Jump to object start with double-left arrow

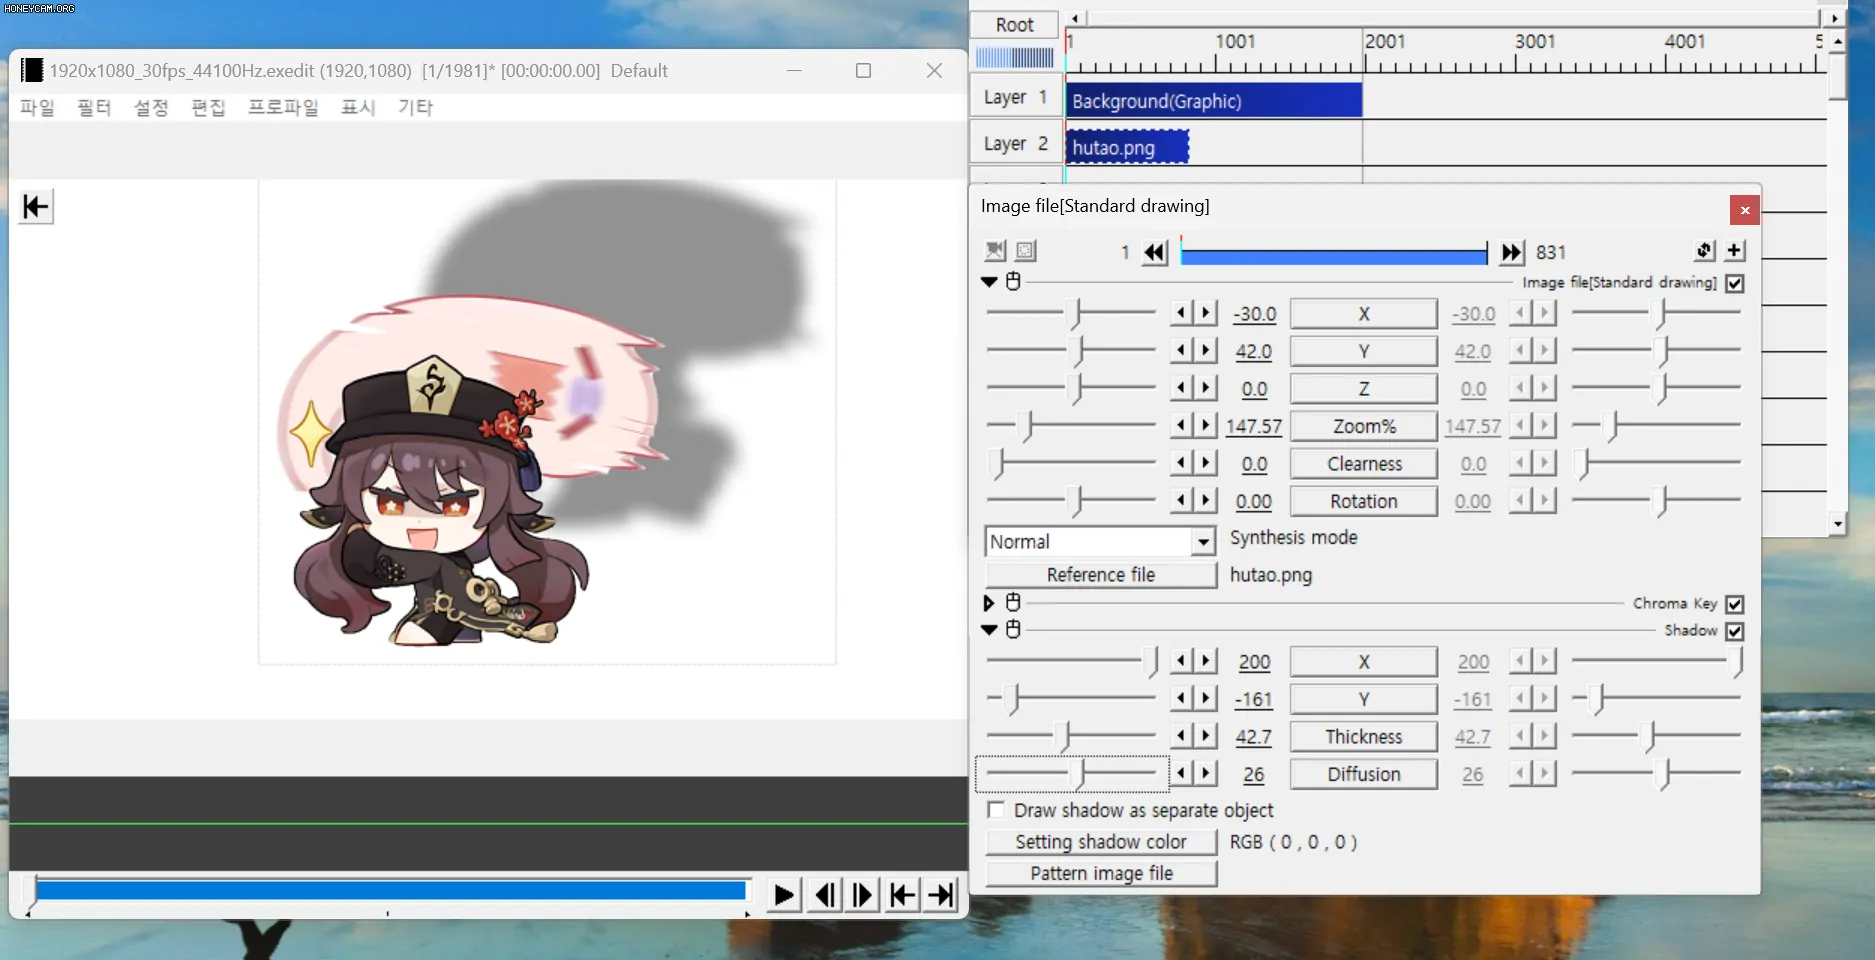(1155, 252)
